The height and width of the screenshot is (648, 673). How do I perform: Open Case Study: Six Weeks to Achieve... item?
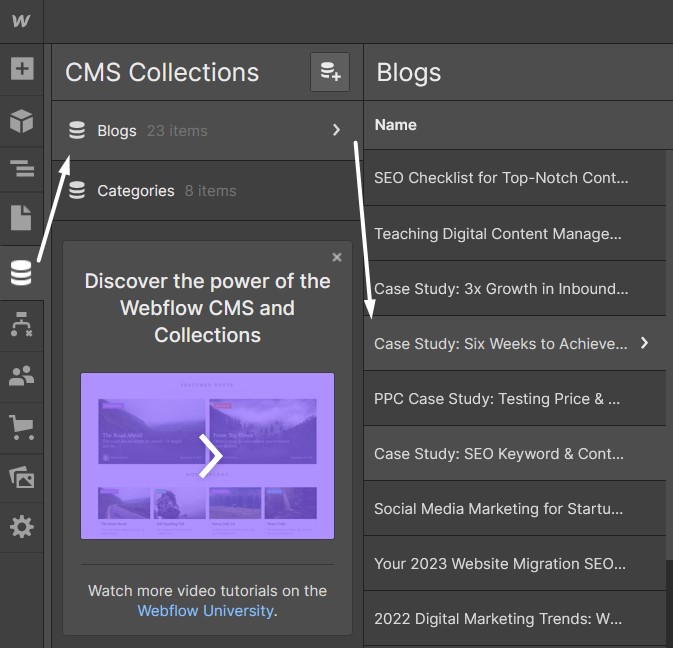515,343
